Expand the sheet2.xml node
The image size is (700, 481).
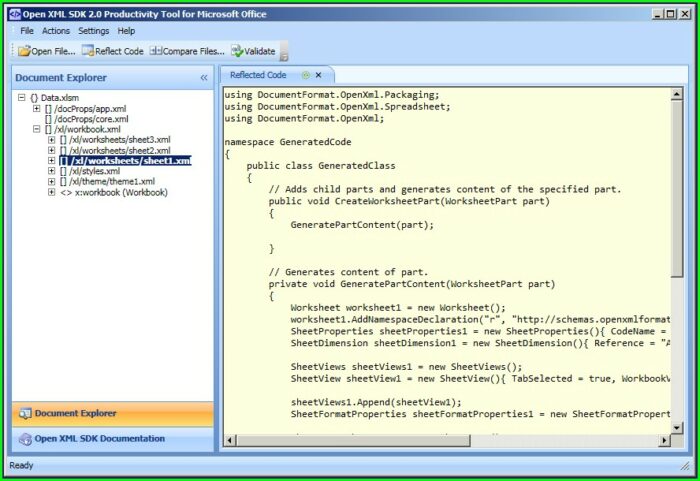click(x=52, y=151)
